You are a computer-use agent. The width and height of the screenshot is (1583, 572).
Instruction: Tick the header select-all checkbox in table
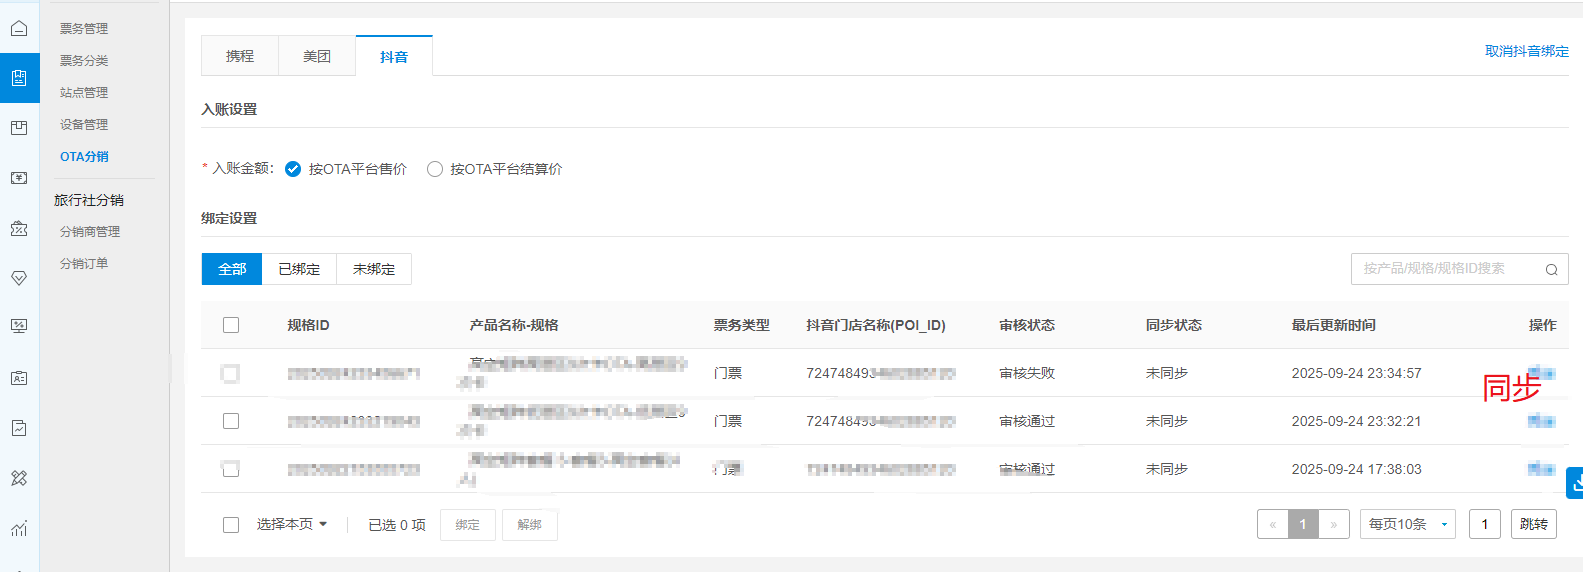[x=231, y=325]
